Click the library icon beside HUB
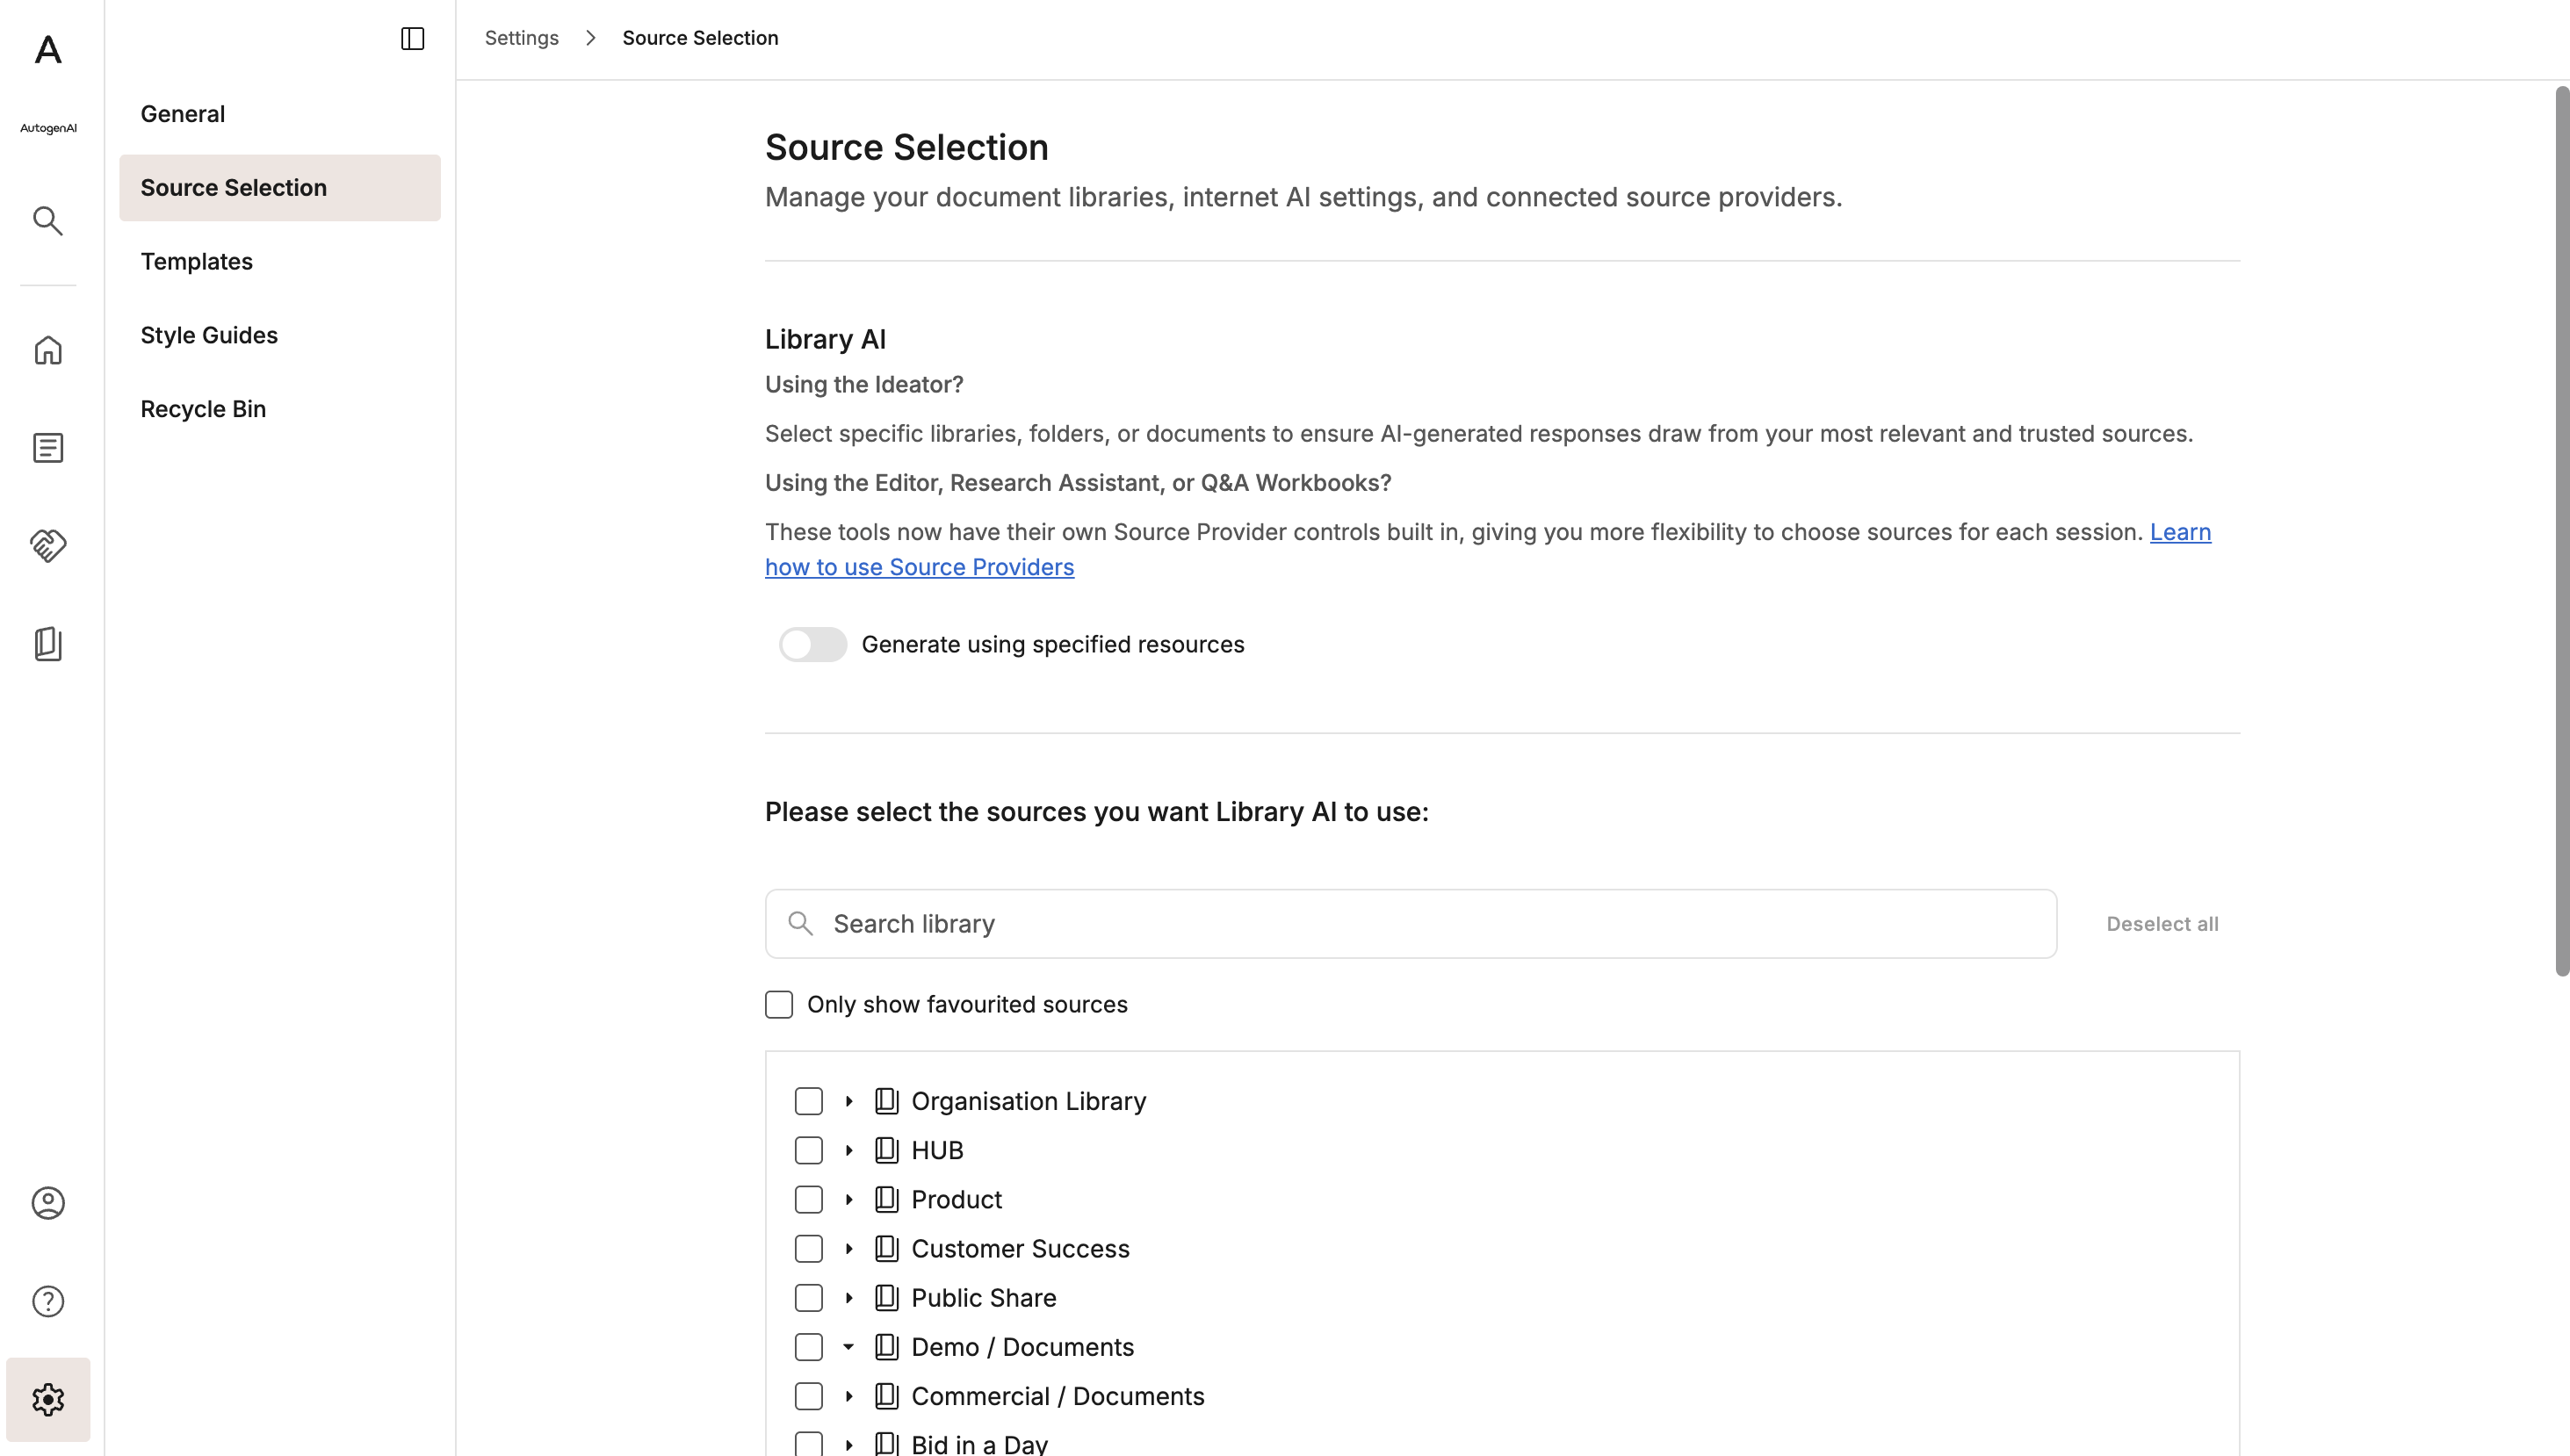This screenshot has width=2570, height=1456. click(887, 1150)
